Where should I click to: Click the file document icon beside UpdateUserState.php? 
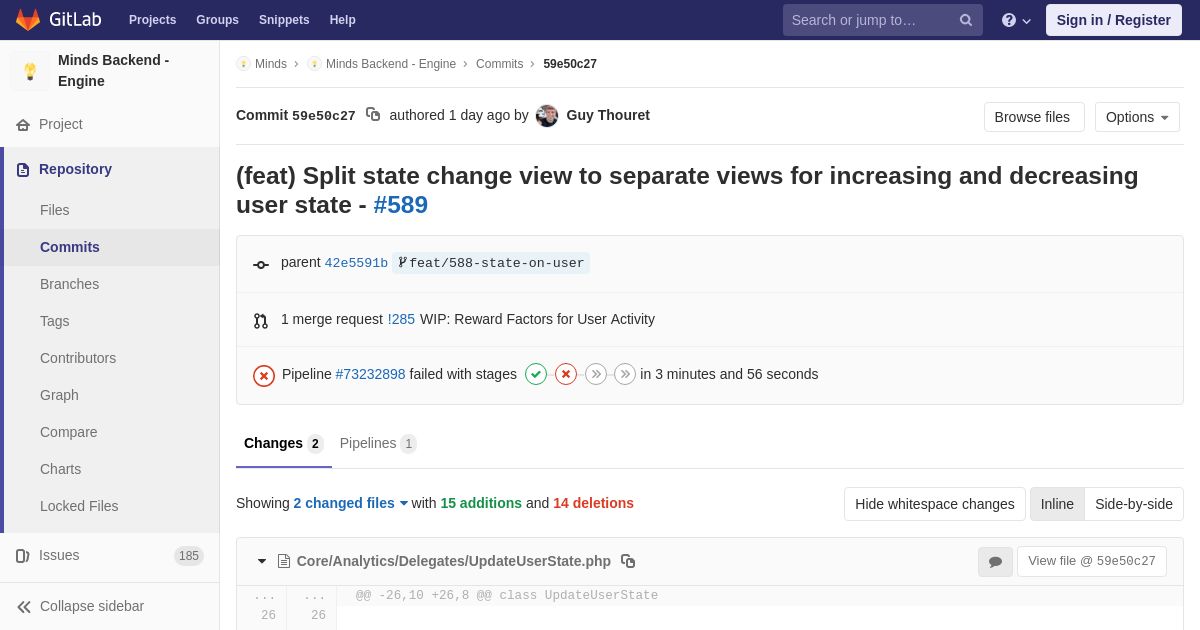tap(284, 561)
